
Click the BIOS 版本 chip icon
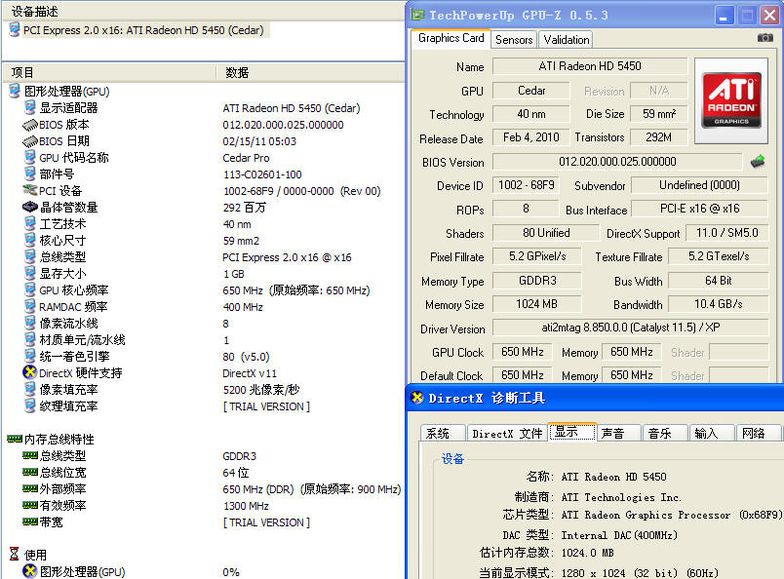(30, 124)
